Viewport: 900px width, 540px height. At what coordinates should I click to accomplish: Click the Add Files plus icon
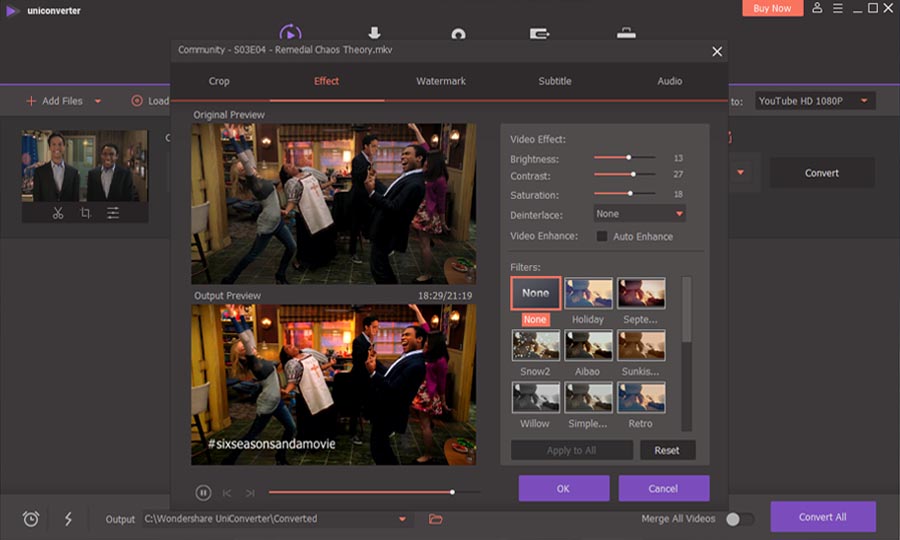(31, 101)
